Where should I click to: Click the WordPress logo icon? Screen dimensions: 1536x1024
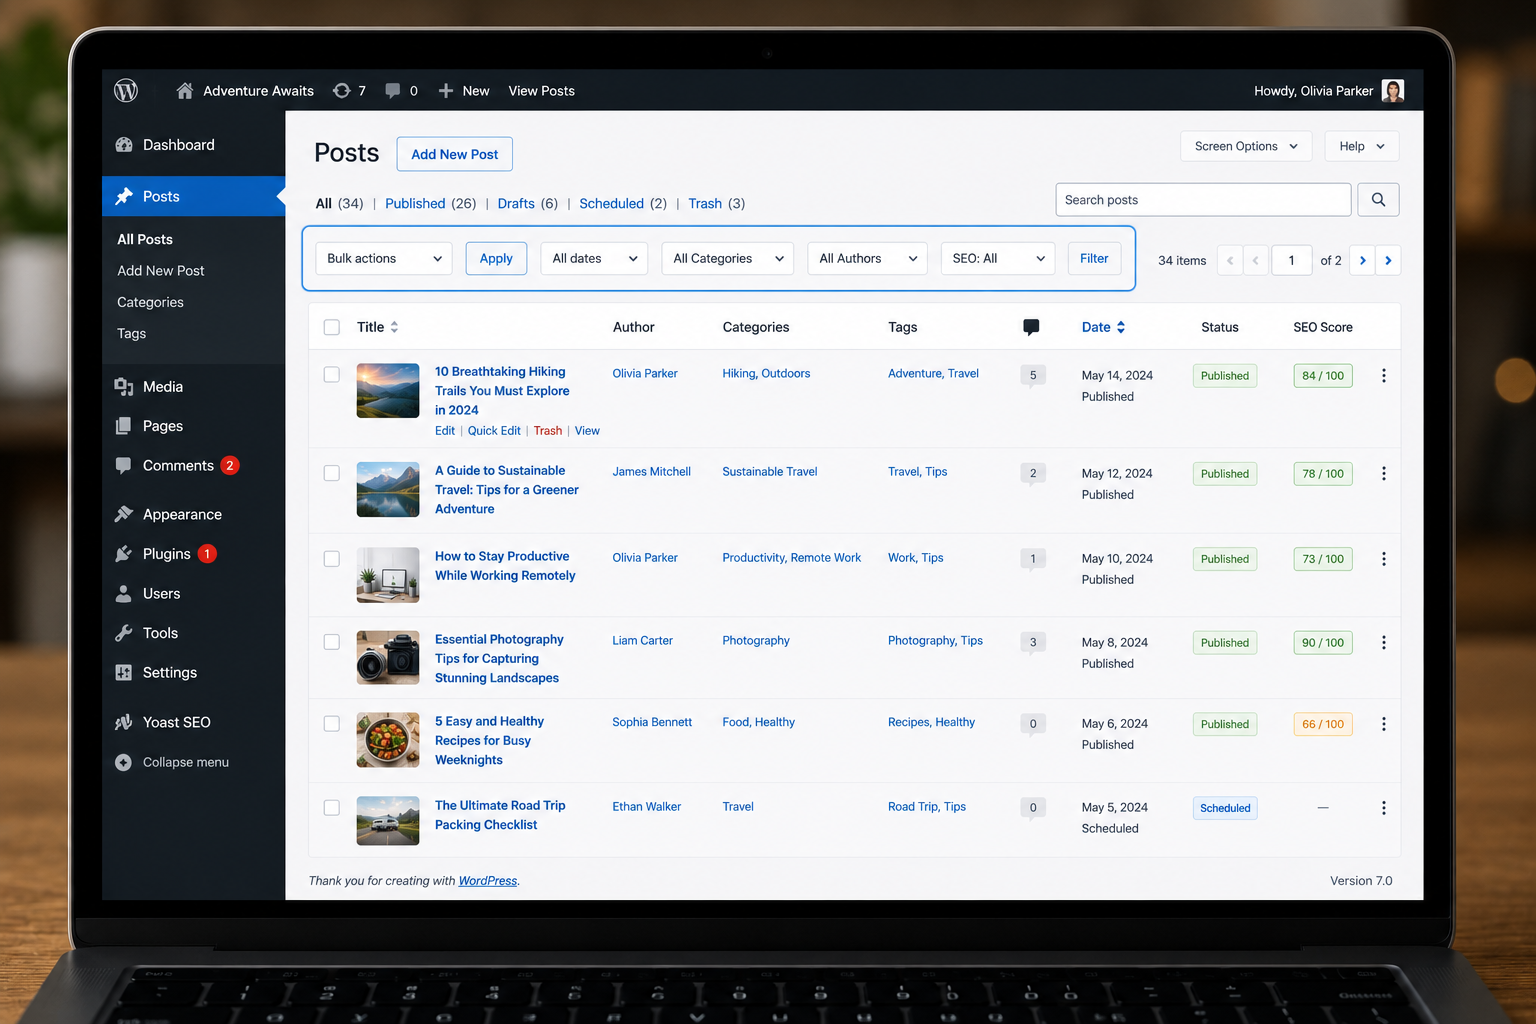tap(126, 91)
